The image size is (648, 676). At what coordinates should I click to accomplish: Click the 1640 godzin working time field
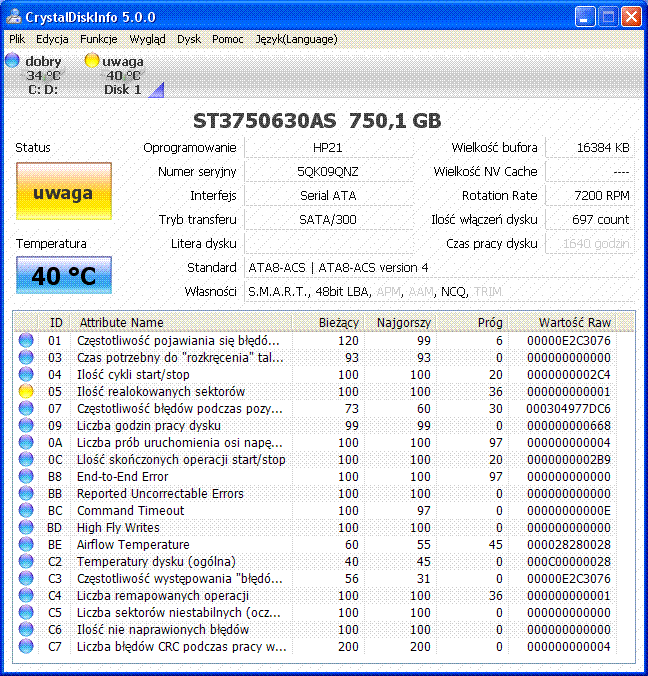(x=589, y=244)
